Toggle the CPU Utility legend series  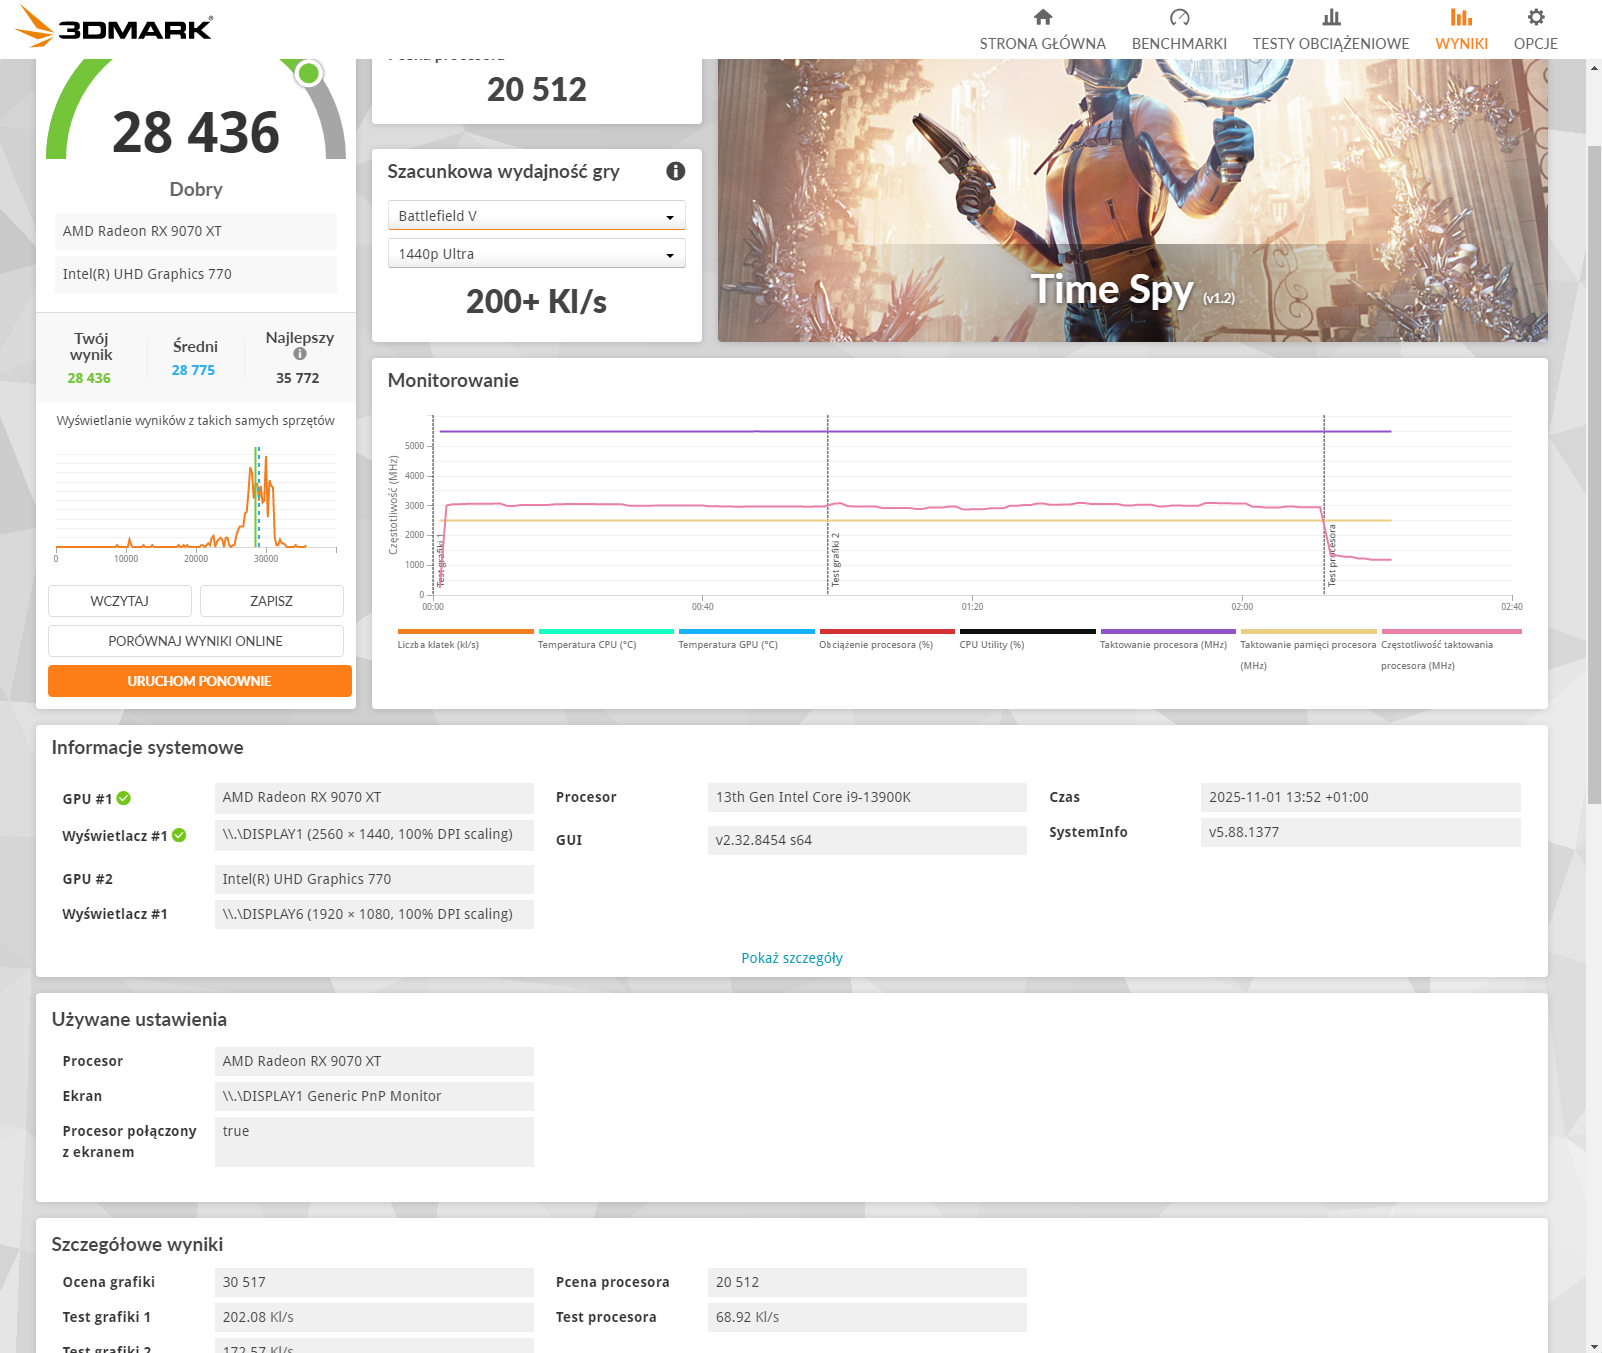(x=991, y=645)
